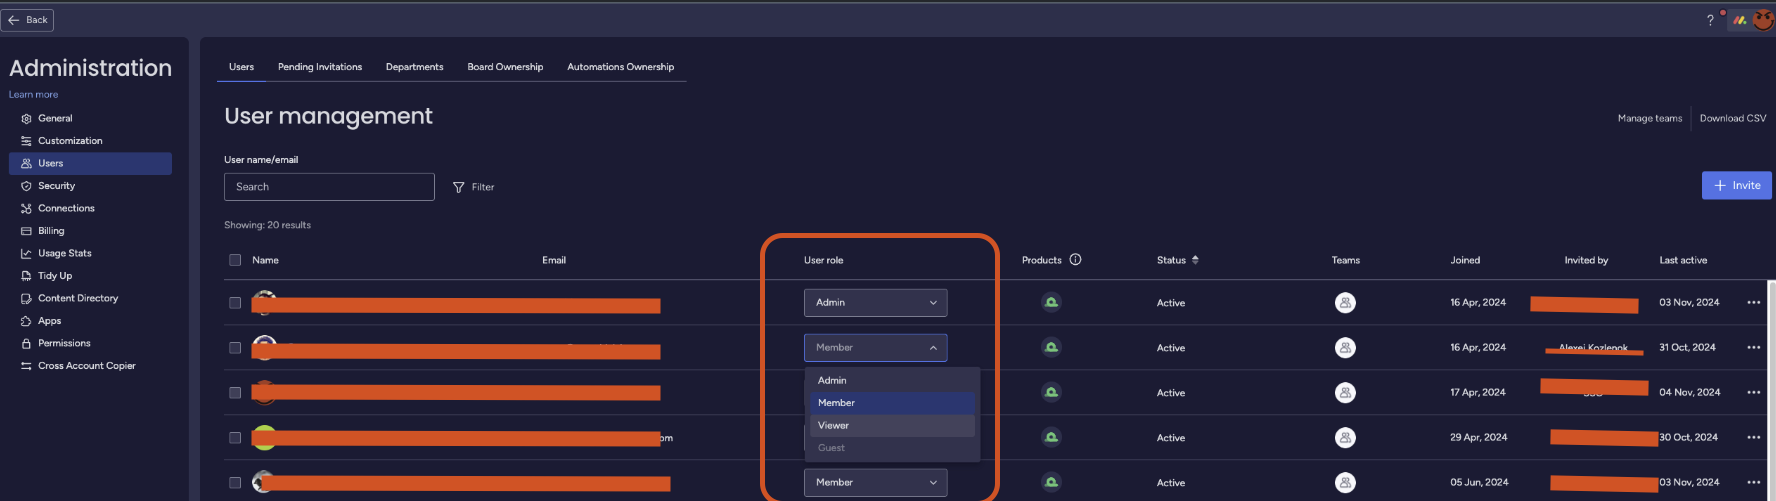Open more options for the 03 Nov, 2024 last-active row
The height and width of the screenshot is (501, 1776).
1753,303
